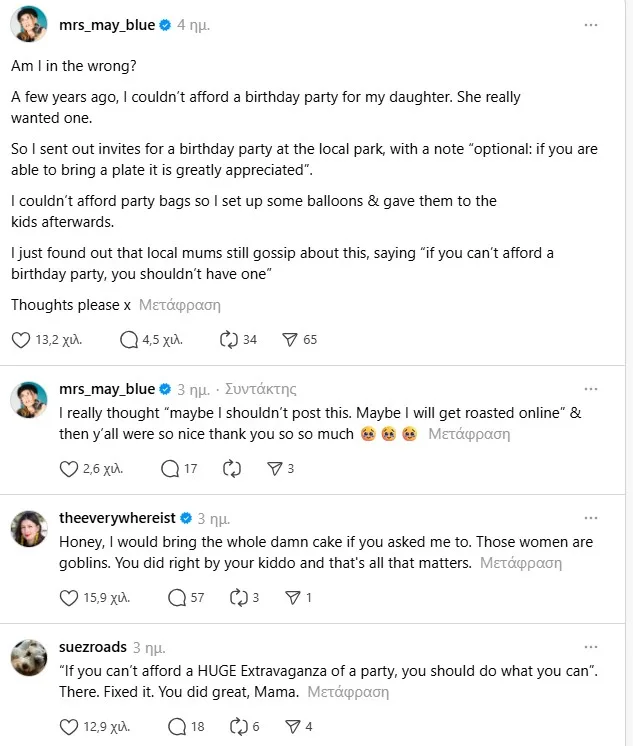Share the main post with 65 shares
The image size is (633, 746).
[290, 340]
